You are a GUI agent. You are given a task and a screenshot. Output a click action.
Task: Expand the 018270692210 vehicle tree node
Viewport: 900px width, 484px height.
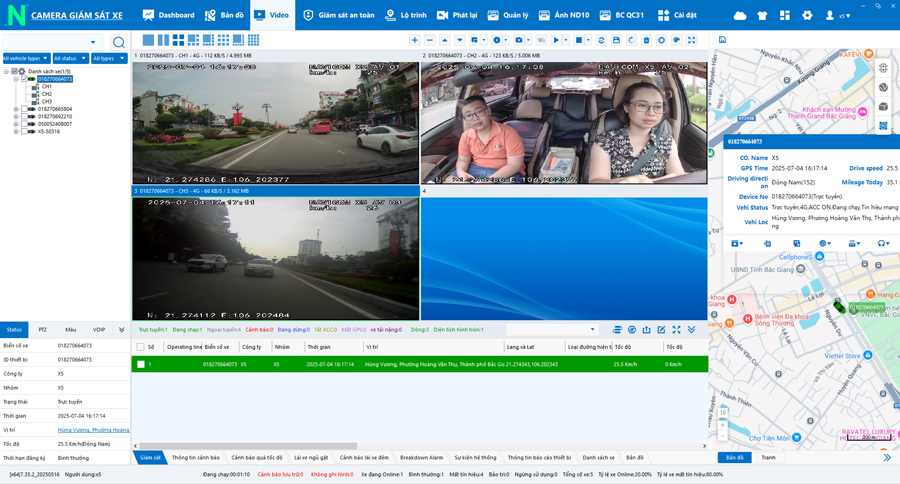point(16,117)
